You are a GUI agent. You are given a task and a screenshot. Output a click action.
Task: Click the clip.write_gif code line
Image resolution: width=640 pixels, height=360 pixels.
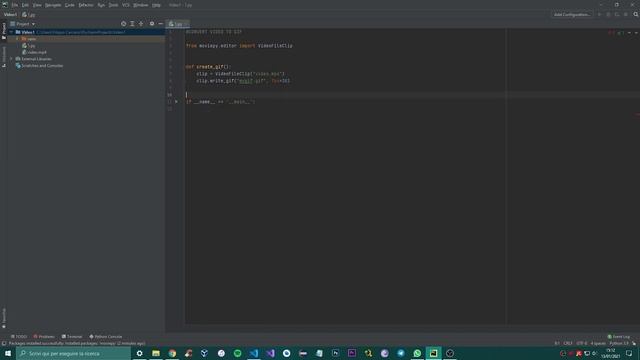point(243,81)
